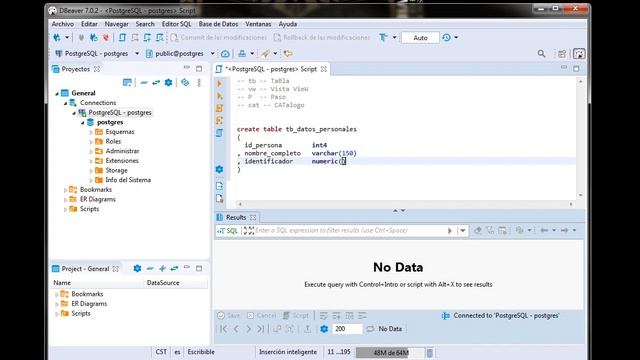The width and height of the screenshot is (640, 360).
Task: Click the apply filter arrow in Results
Action: tap(450, 231)
